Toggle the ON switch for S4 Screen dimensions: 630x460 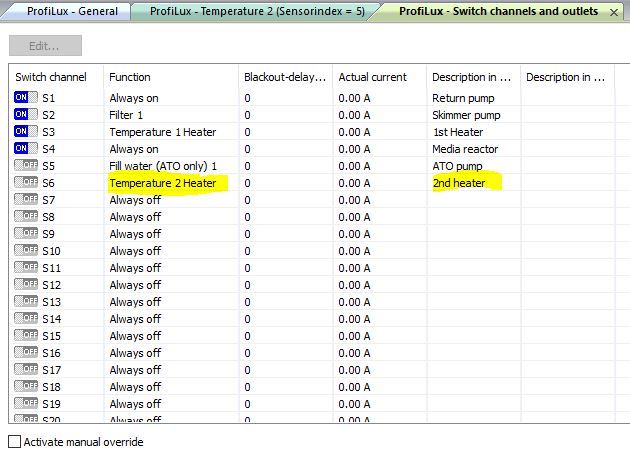tap(26, 148)
